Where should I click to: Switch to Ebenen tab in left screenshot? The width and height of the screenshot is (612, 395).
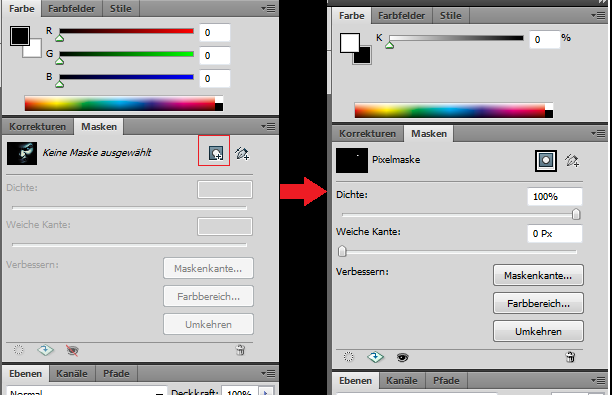point(25,374)
